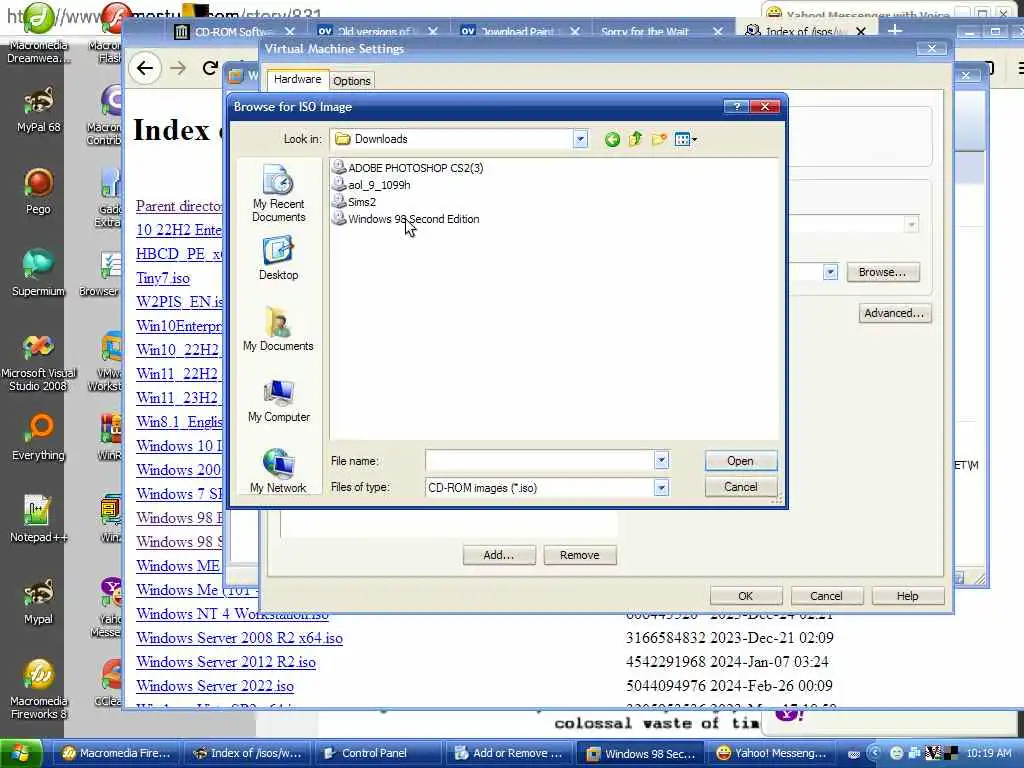Open the Windows Server 2022.iso link
This screenshot has height=768, width=1024.
(214, 686)
